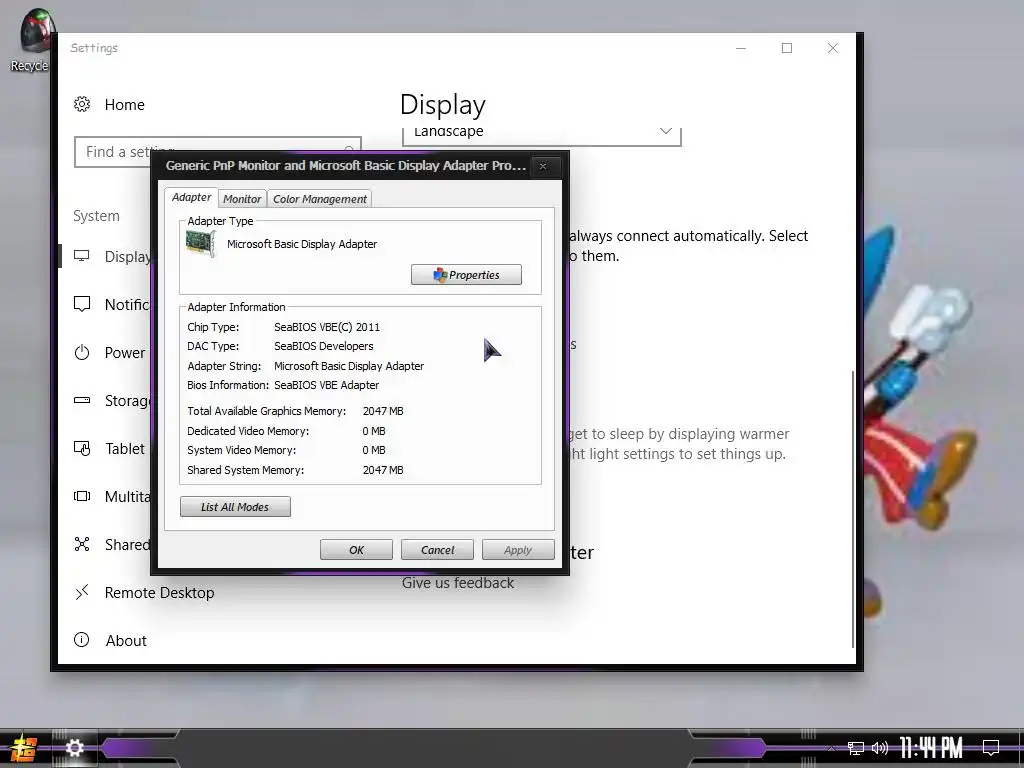1024x768 pixels.
Task: Open Remote Desktop settings page
Action: 159,592
